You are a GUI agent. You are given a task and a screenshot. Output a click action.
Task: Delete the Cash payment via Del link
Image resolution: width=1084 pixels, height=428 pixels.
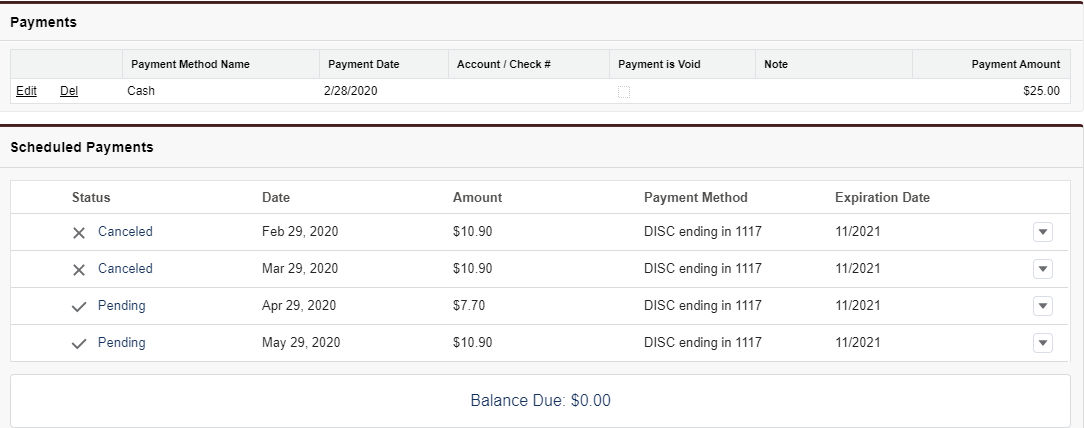(x=69, y=91)
